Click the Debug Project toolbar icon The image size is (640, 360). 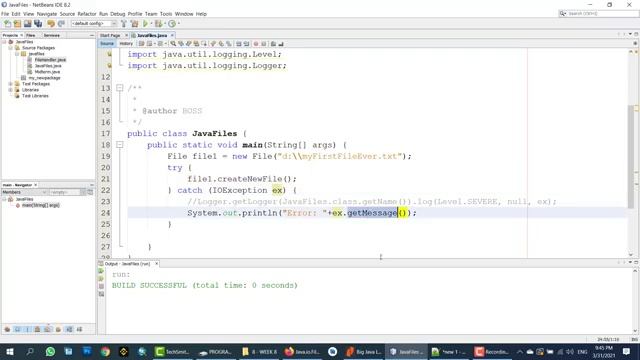158,24
